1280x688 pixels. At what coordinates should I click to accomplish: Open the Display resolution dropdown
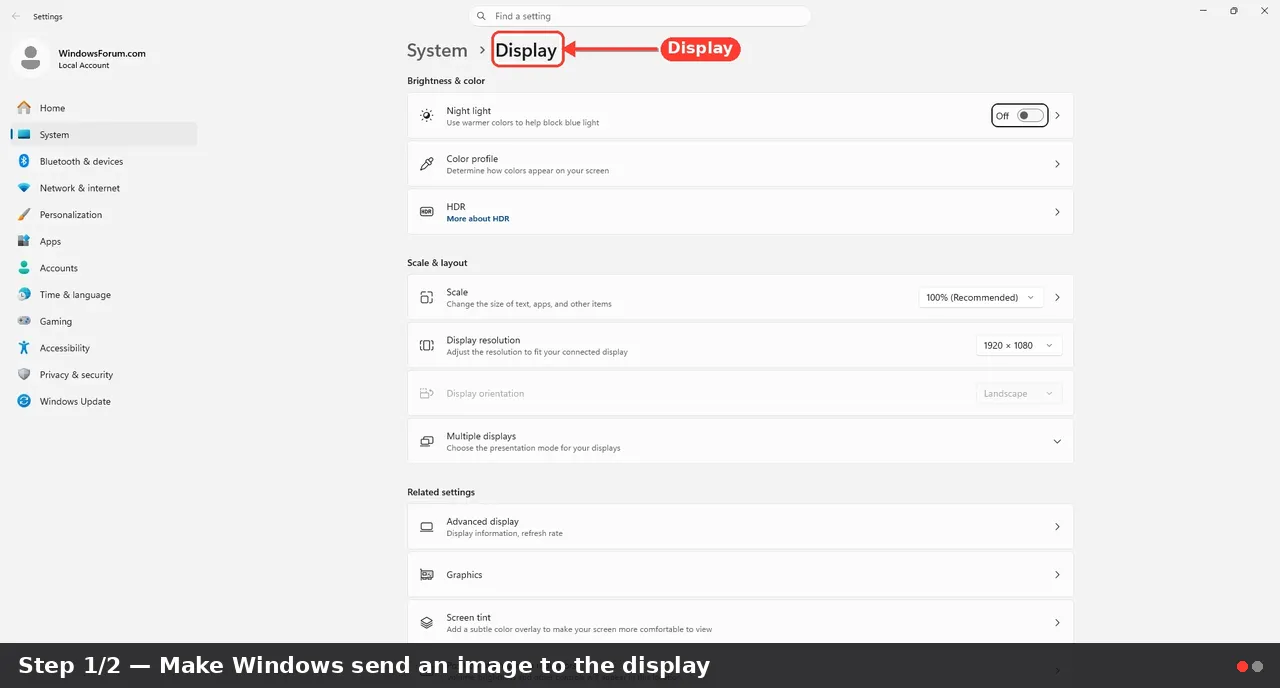(1019, 345)
